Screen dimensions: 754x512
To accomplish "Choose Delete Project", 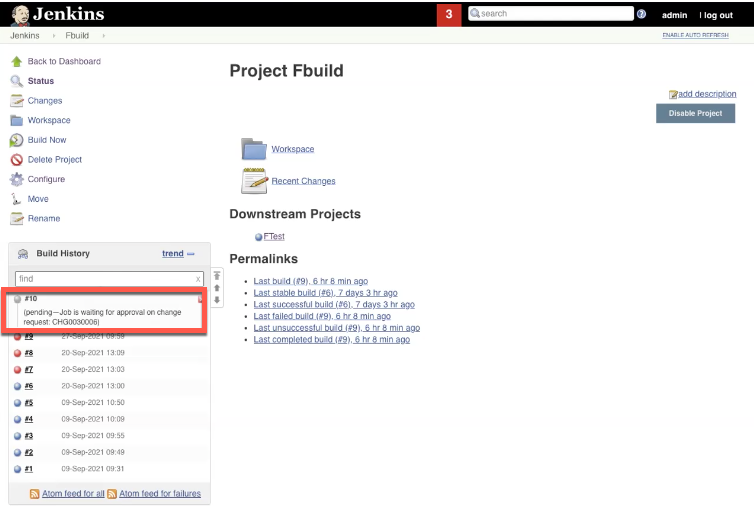I will [55, 160].
